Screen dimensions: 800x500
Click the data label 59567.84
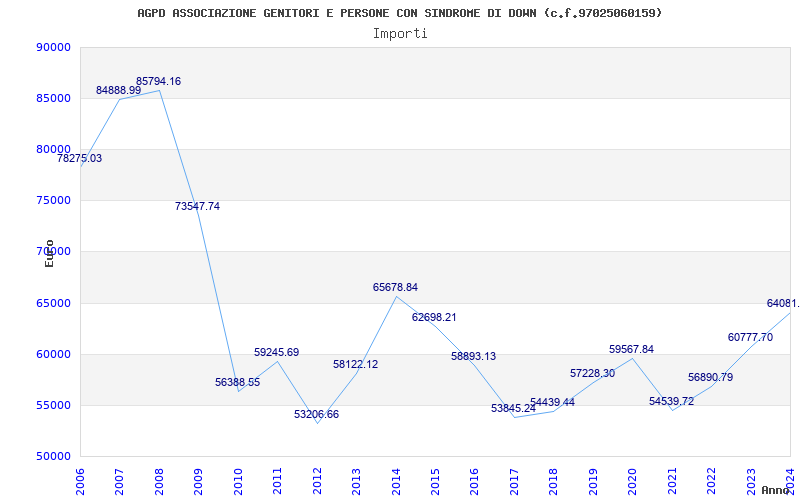click(632, 349)
